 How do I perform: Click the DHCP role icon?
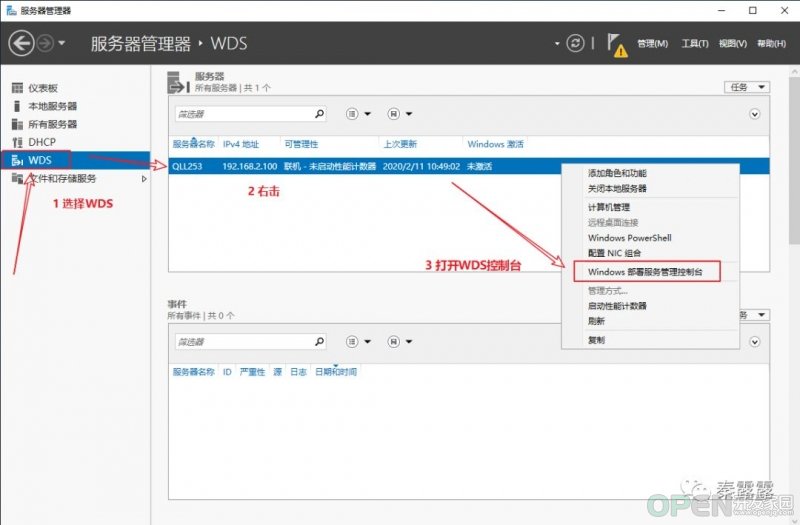[17, 142]
